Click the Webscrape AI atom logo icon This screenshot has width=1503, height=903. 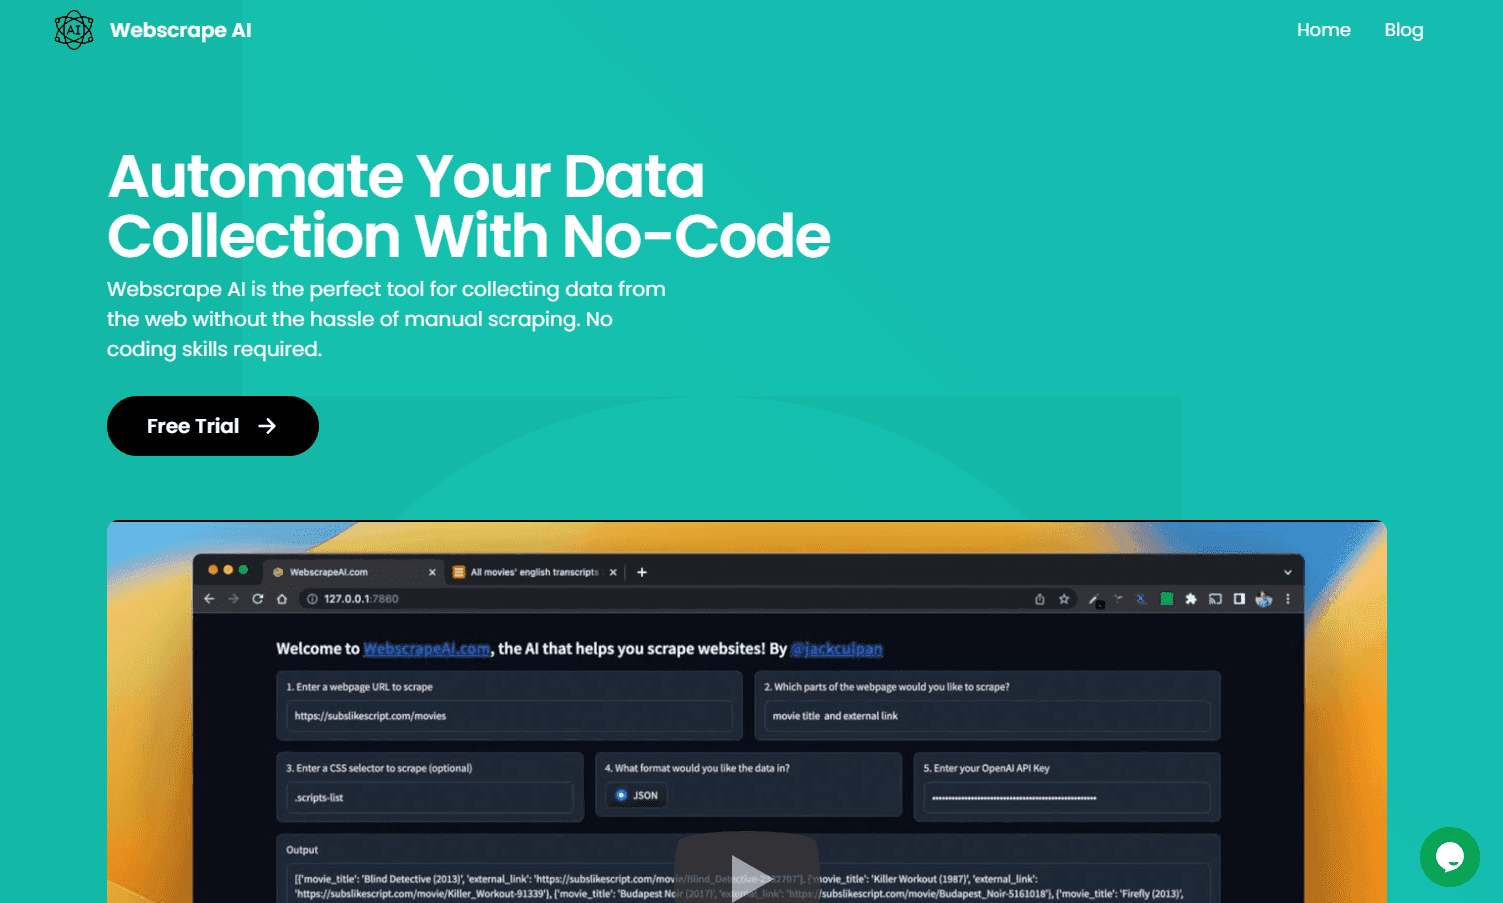point(74,30)
